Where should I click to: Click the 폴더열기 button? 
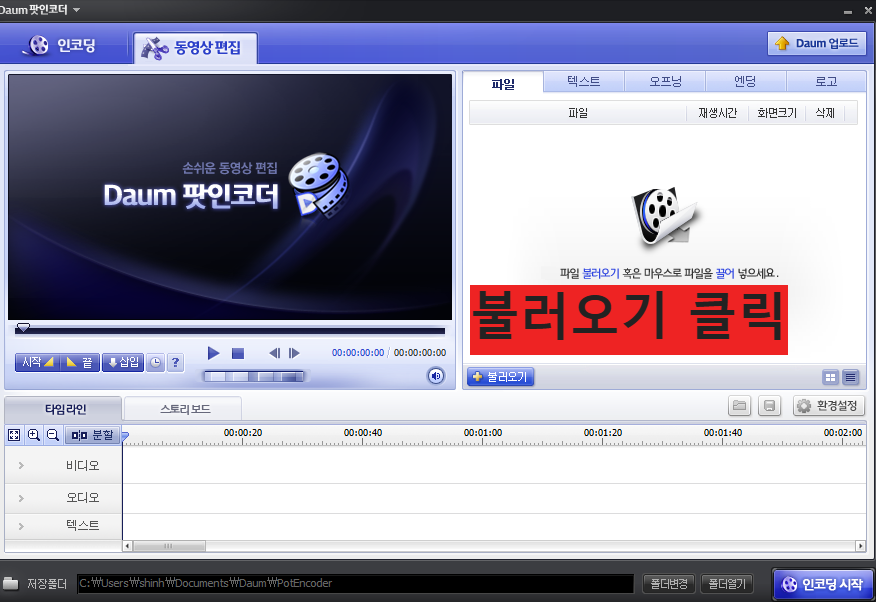pos(727,584)
